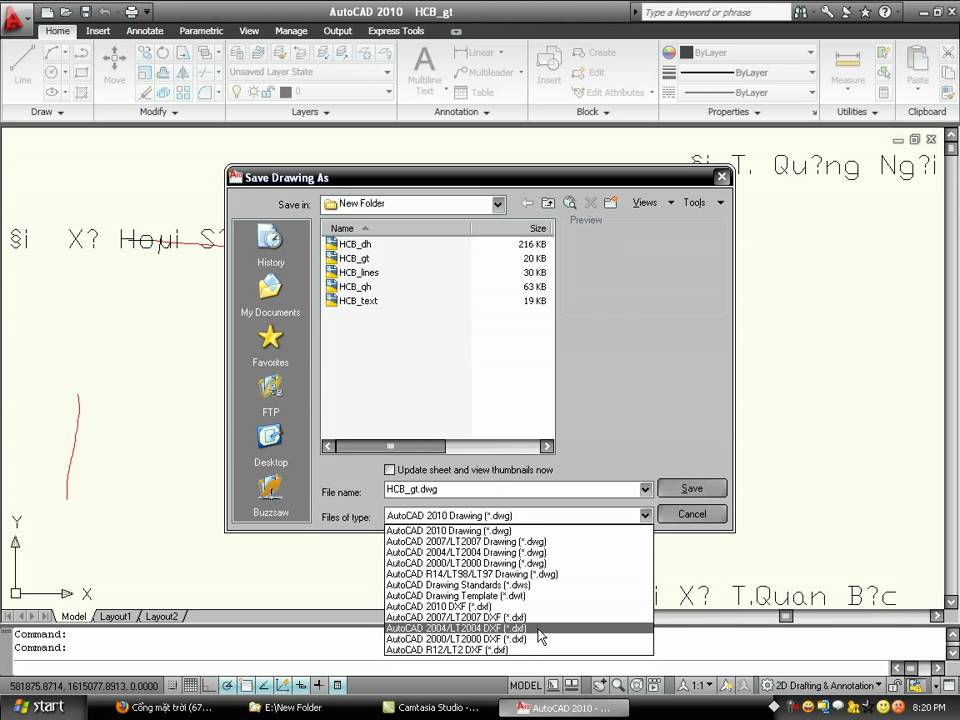The width and height of the screenshot is (960, 720).
Task: Go up one folder level icon
Action: tap(548, 203)
